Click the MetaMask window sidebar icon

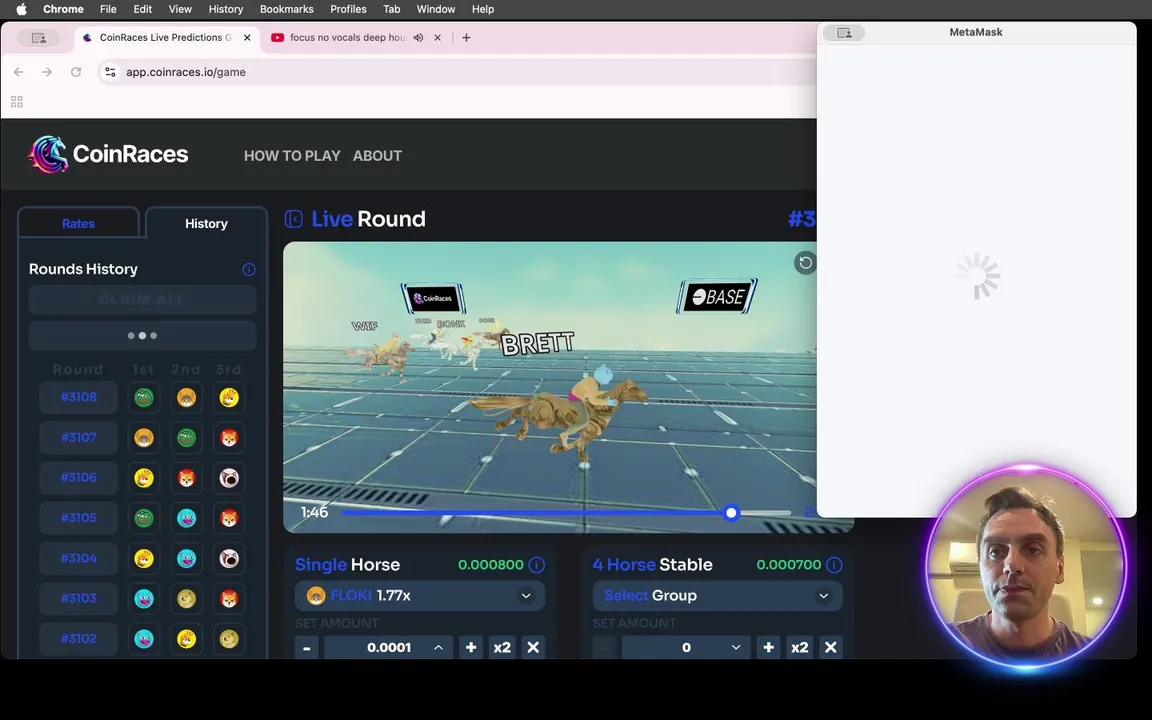tap(844, 33)
